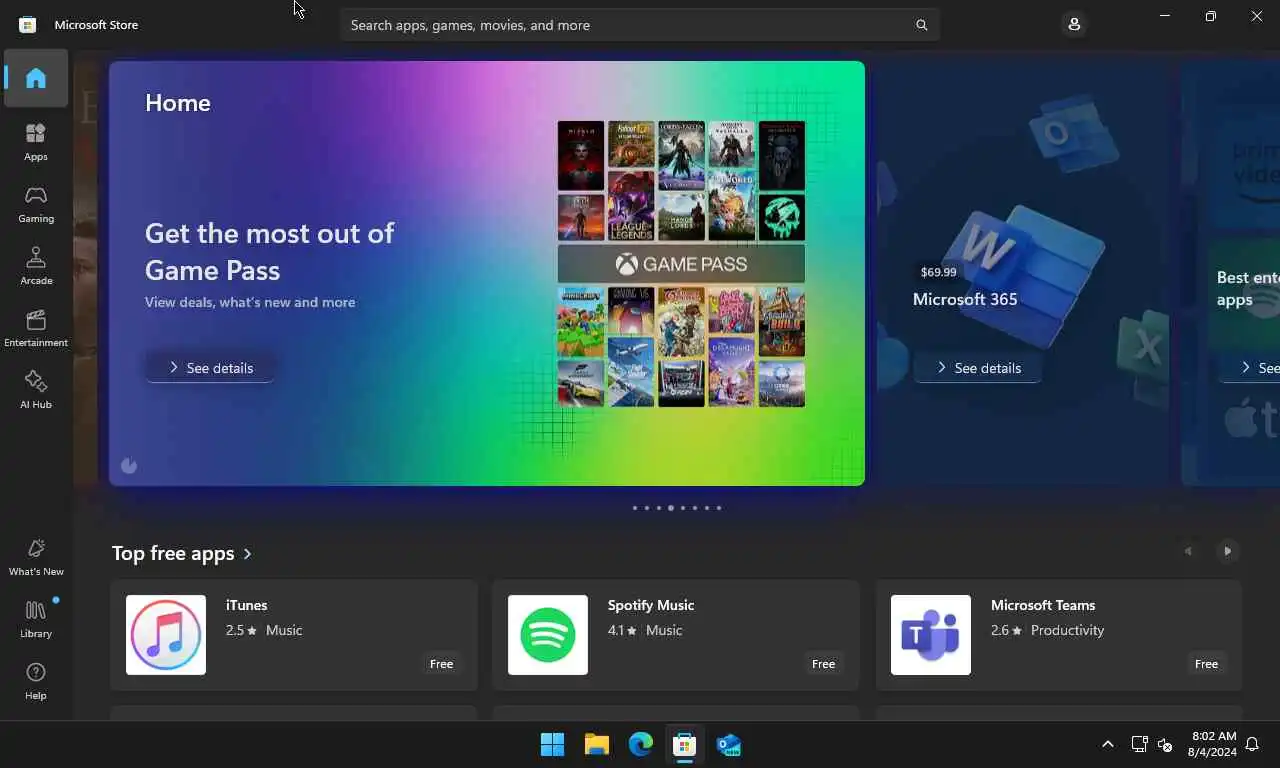This screenshot has width=1280, height=768.
Task: Click the Get the most out of Game Pass heading
Action: point(270,251)
